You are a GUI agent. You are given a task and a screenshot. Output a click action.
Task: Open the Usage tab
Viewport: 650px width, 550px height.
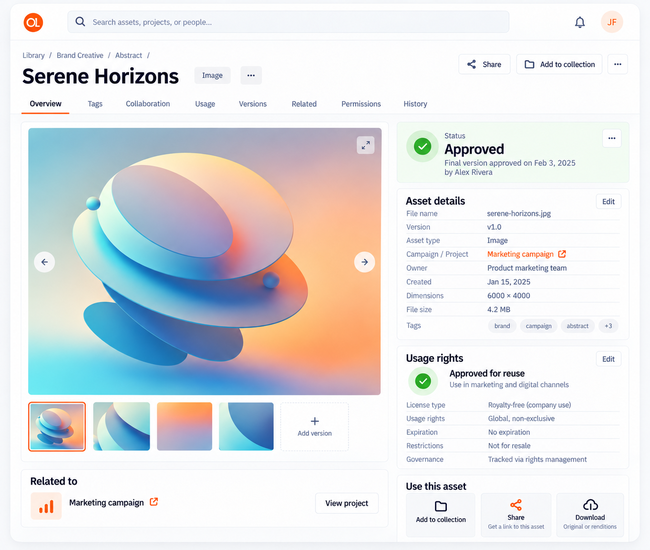[x=205, y=104]
